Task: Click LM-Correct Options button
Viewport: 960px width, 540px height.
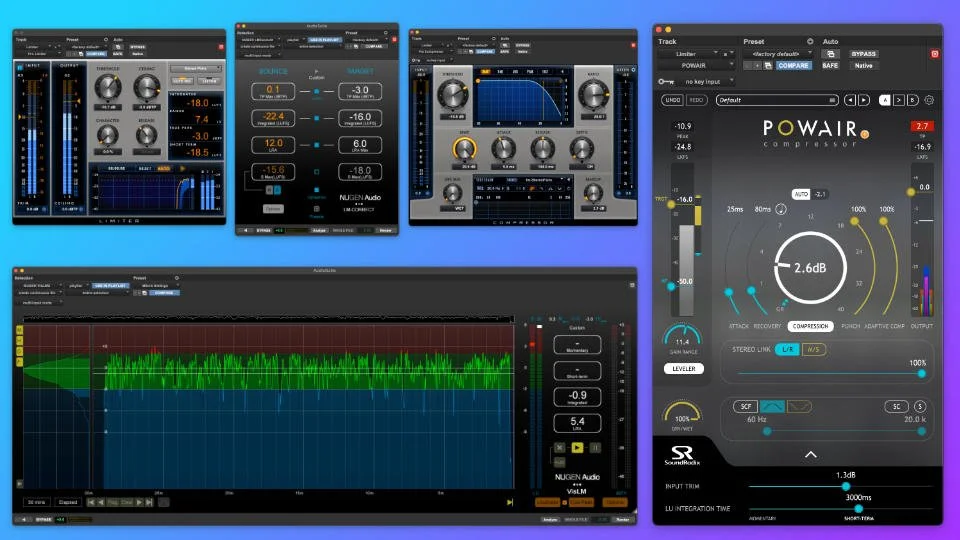Action: [272, 209]
